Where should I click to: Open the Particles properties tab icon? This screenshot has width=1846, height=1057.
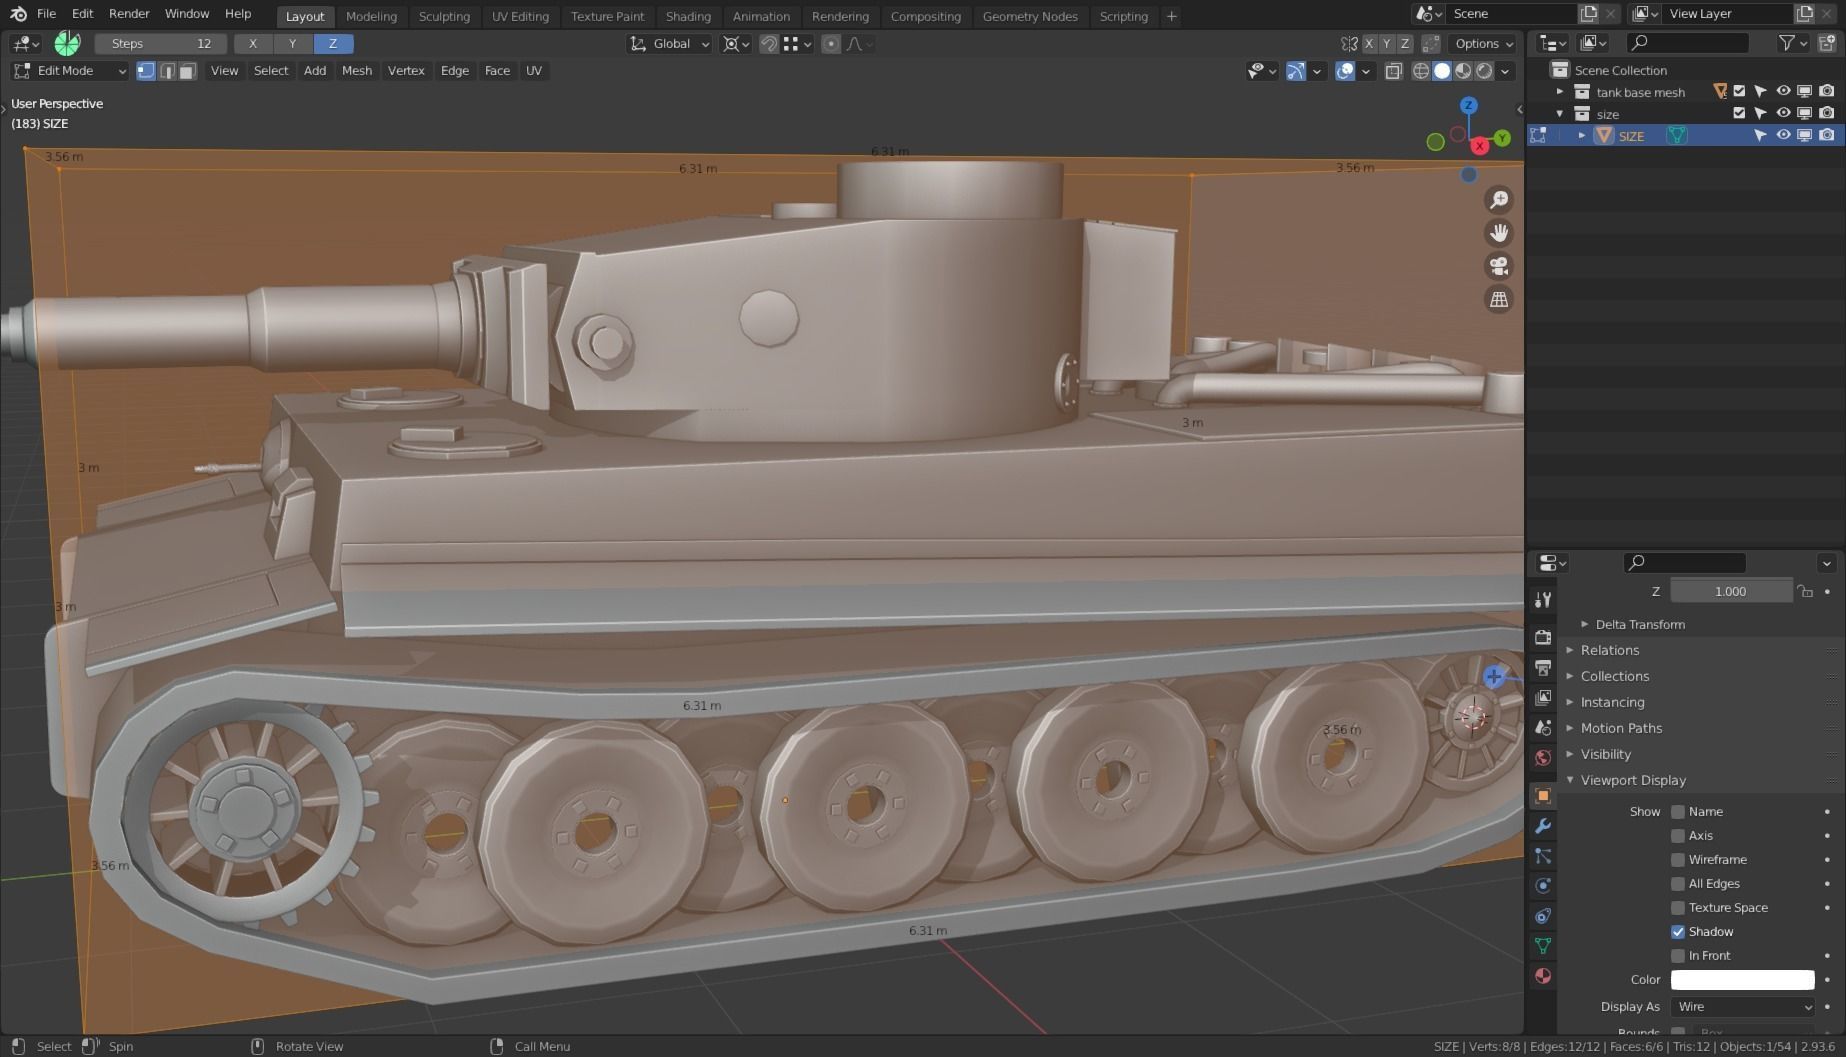1543,856
